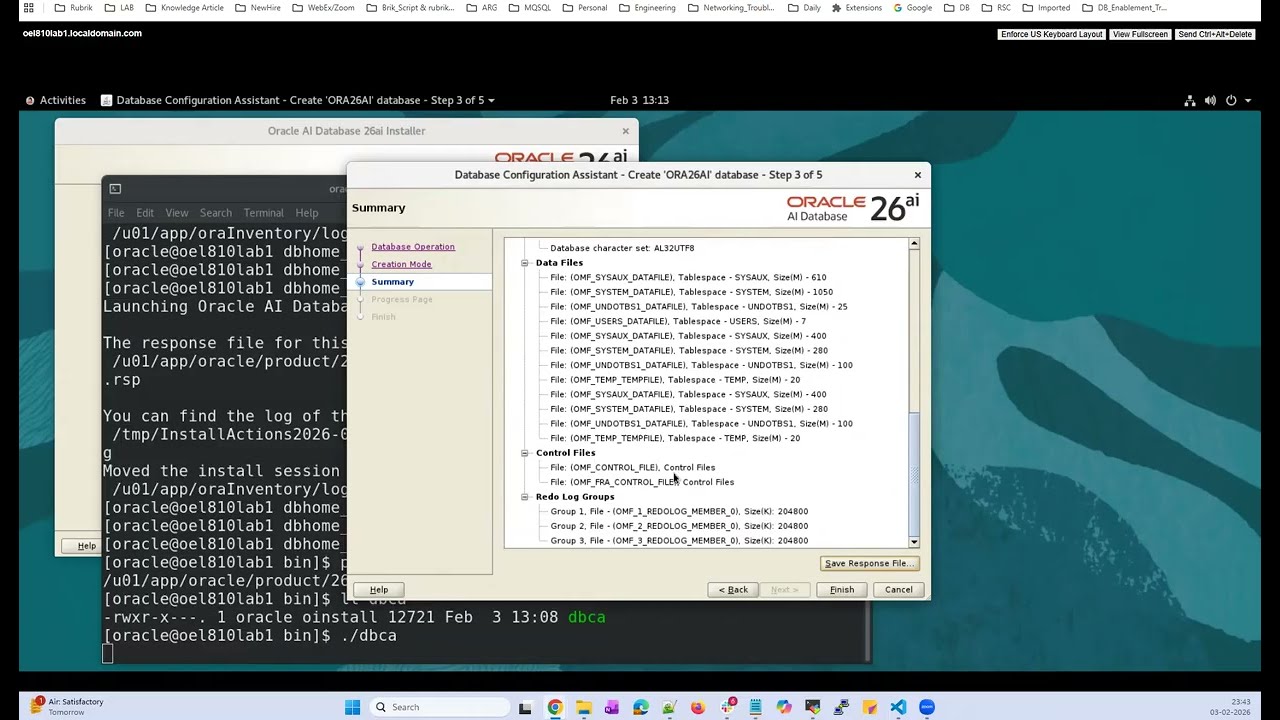Click the Windows Start button

tap(352, 707)
